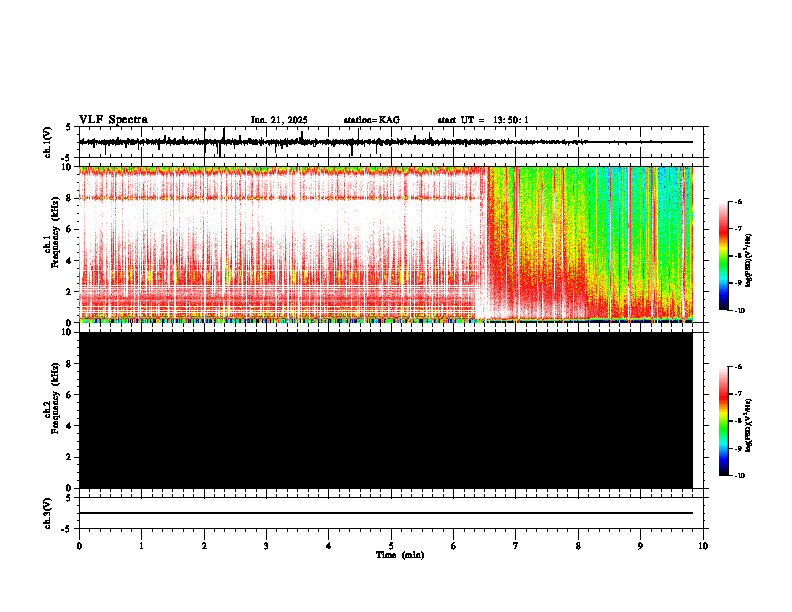This screenshot has width=792, height=612.
Task: Click the "0" tick on the time axis
Action: click(x=79, y=546)
